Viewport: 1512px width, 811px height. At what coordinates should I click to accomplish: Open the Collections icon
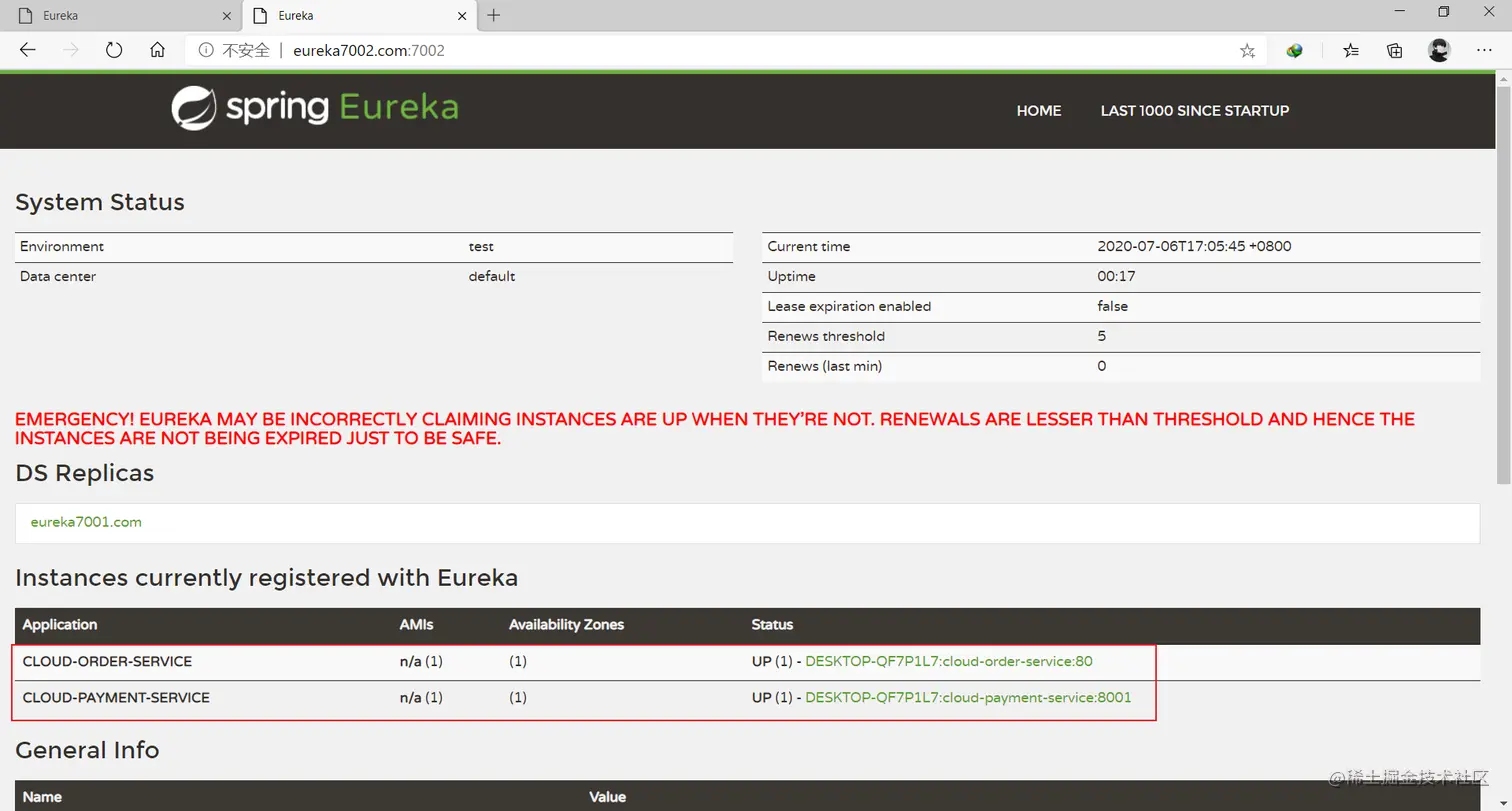1395,50
